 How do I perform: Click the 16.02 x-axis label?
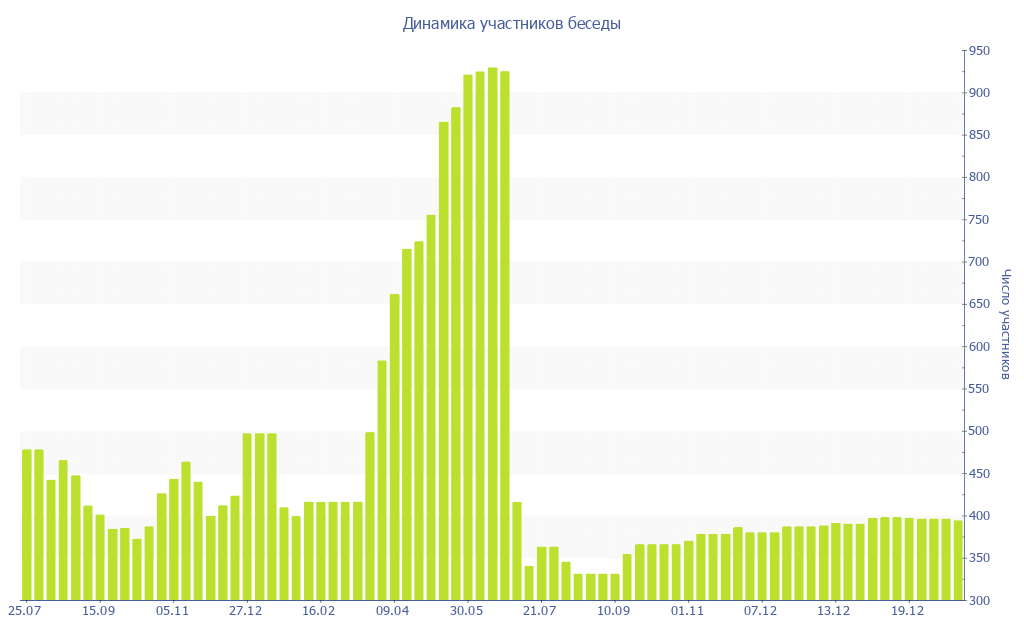(x=319, y=611)
